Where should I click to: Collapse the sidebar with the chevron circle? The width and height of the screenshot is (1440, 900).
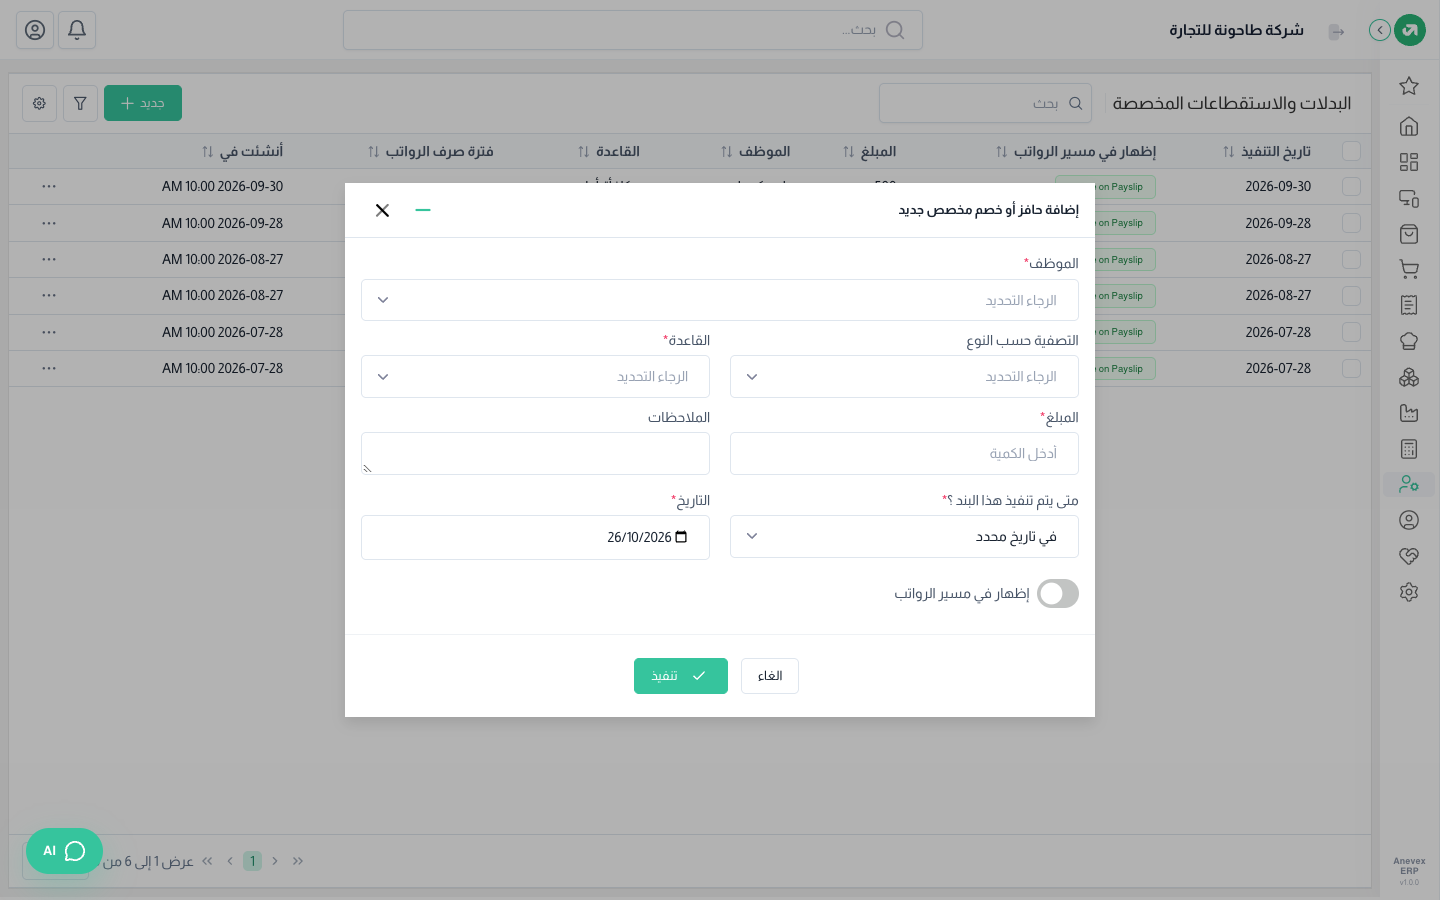[x=1380, y=30]
